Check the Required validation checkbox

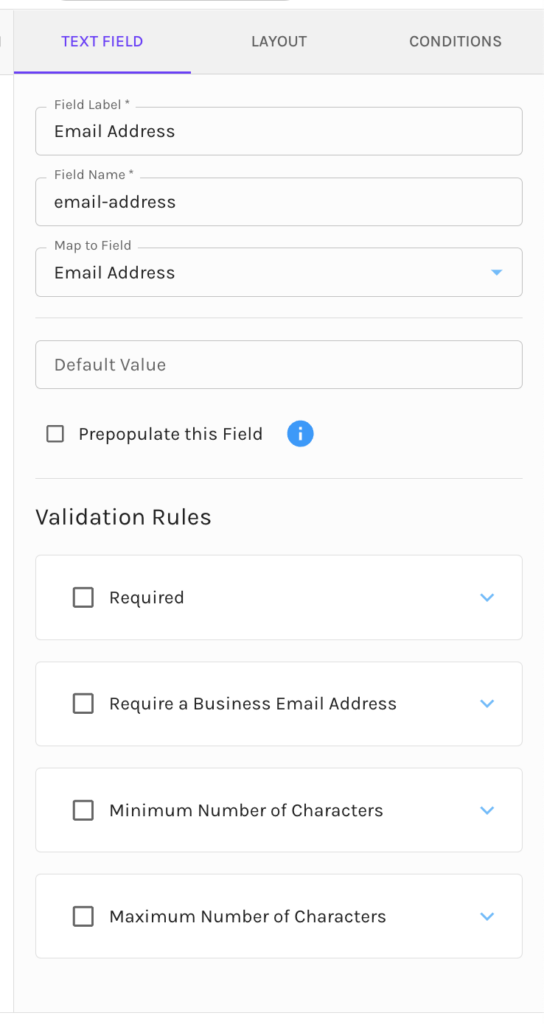coord(83,598)
